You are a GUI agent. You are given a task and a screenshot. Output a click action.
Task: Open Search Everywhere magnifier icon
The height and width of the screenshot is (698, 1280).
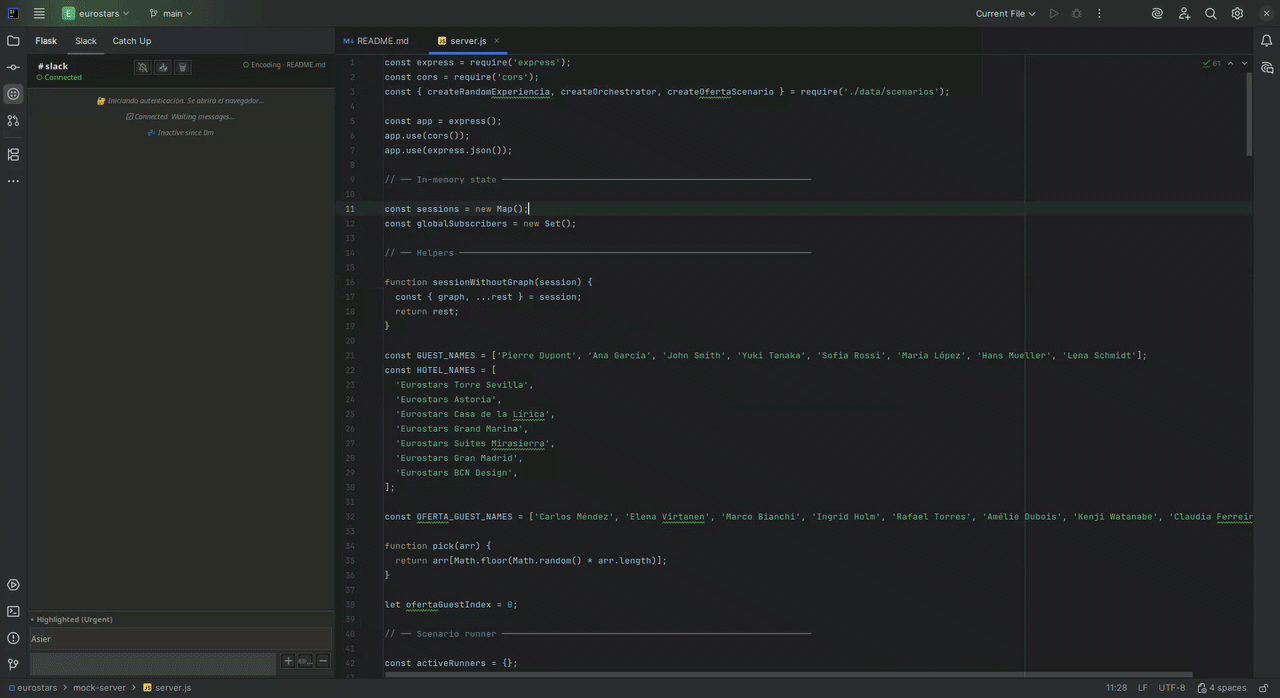(x=1211, y=14)
